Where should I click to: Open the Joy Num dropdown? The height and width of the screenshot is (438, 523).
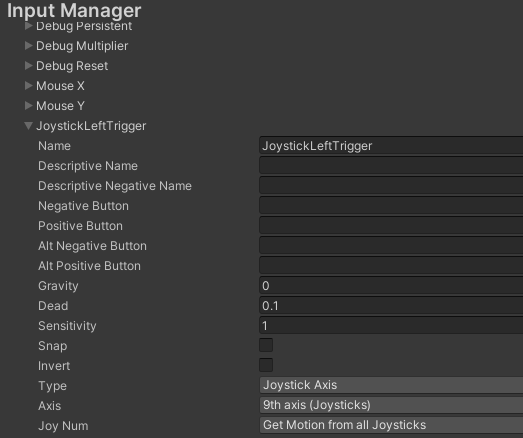(391, 425)
